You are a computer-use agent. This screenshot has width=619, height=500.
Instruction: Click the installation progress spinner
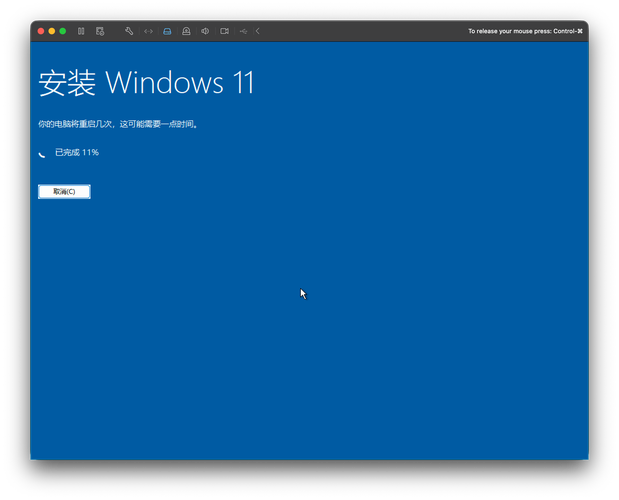pos(42,154)
